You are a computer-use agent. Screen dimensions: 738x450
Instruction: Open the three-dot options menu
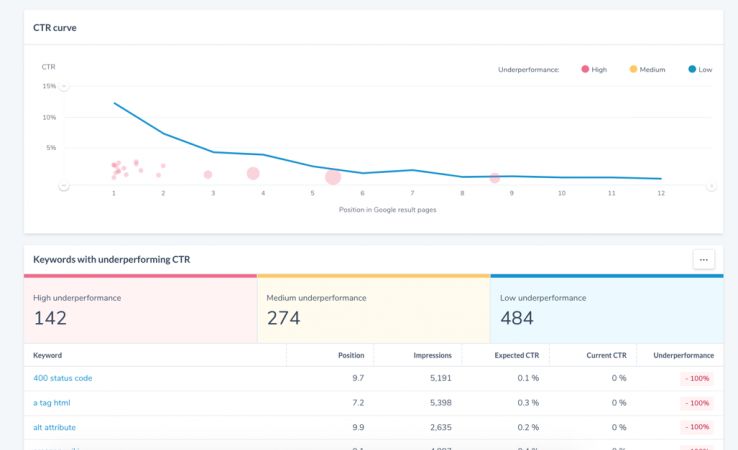[704, 259]
